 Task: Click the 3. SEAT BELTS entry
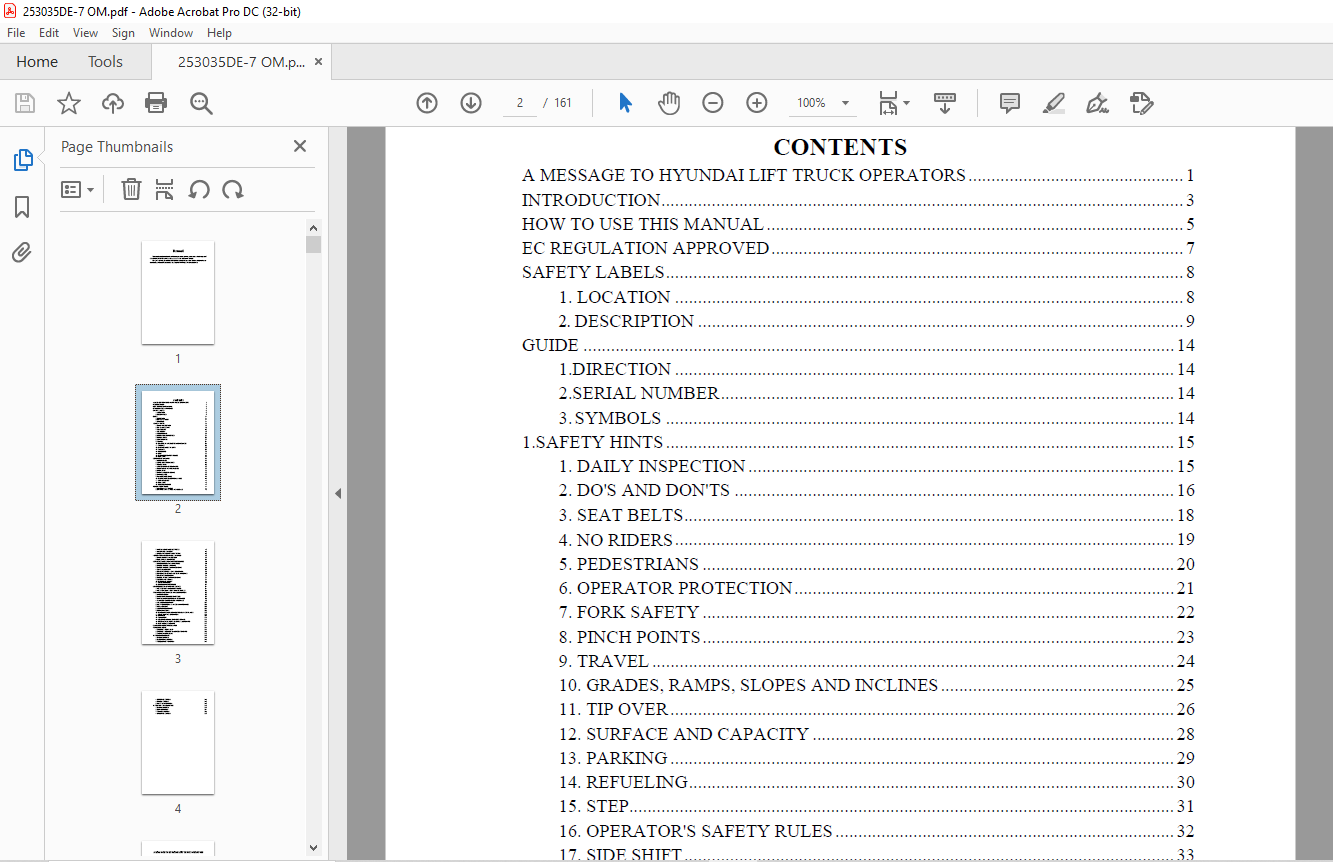click(877, 515)
